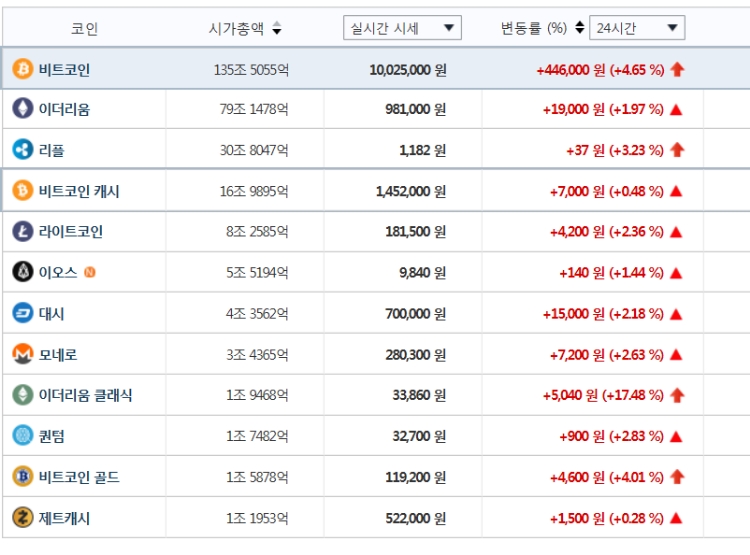This screenshot has height=555, width=750.
Task: Select the Litecoin (라이트코인) logo icon
Action: coord(22,232)
